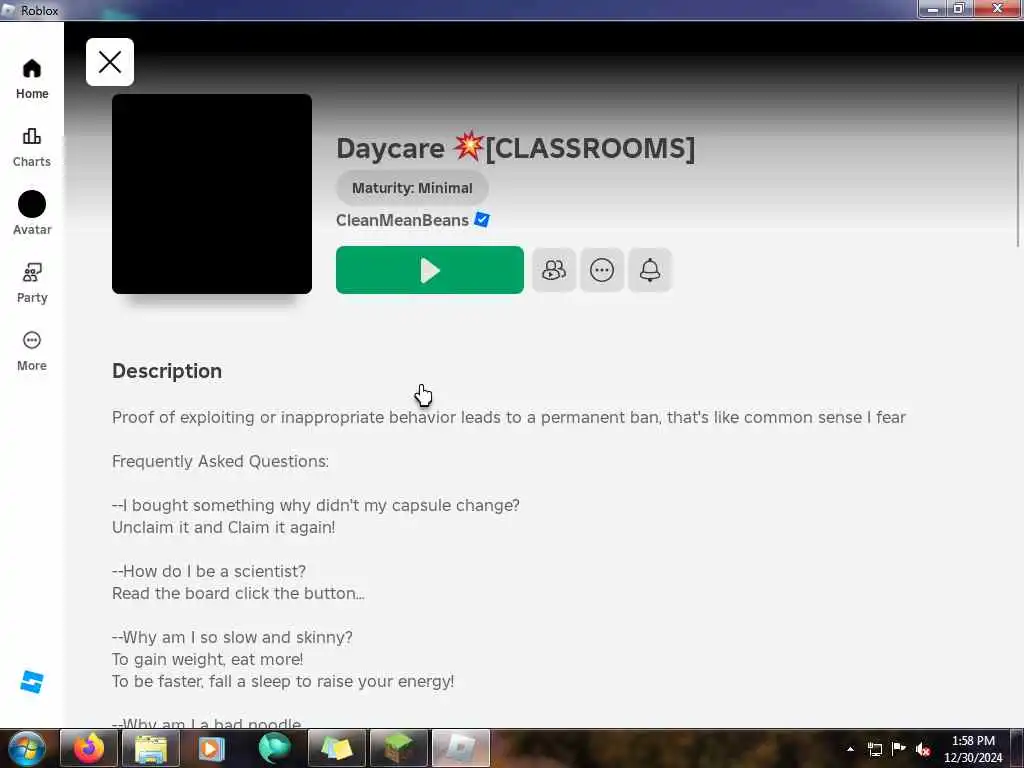Click the Description heading
1024x768 pixels.
click(x=167, y=371)
